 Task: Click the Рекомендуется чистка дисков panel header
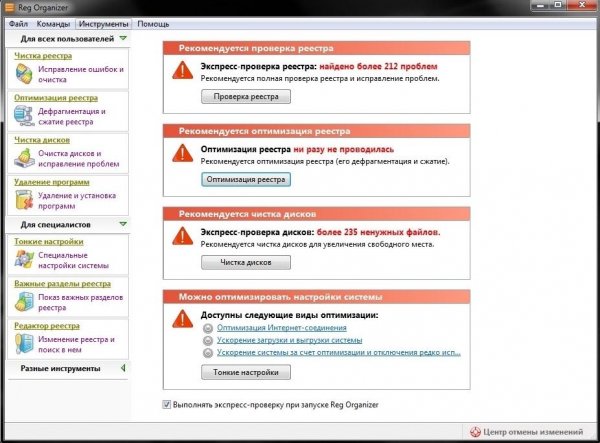click(316, 214)
